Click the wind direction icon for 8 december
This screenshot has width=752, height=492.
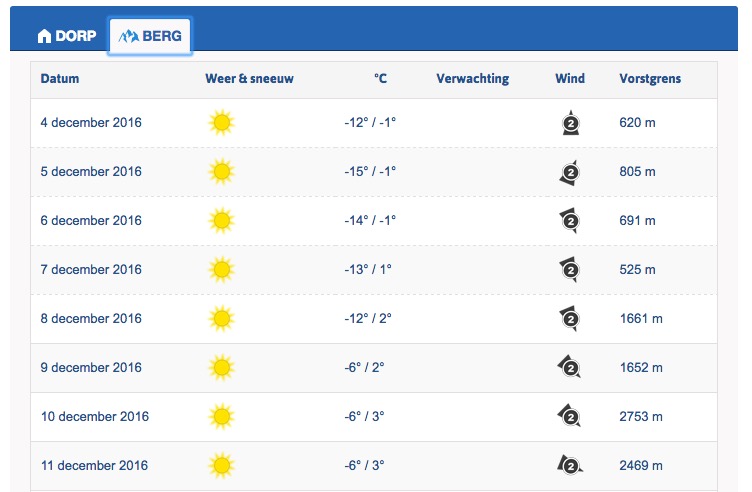click(570, 319)
